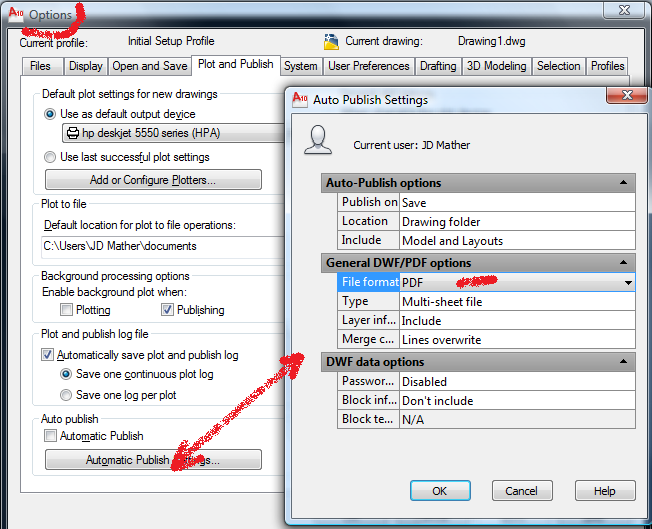Click the default plot-to-file location field

point(162,246)
